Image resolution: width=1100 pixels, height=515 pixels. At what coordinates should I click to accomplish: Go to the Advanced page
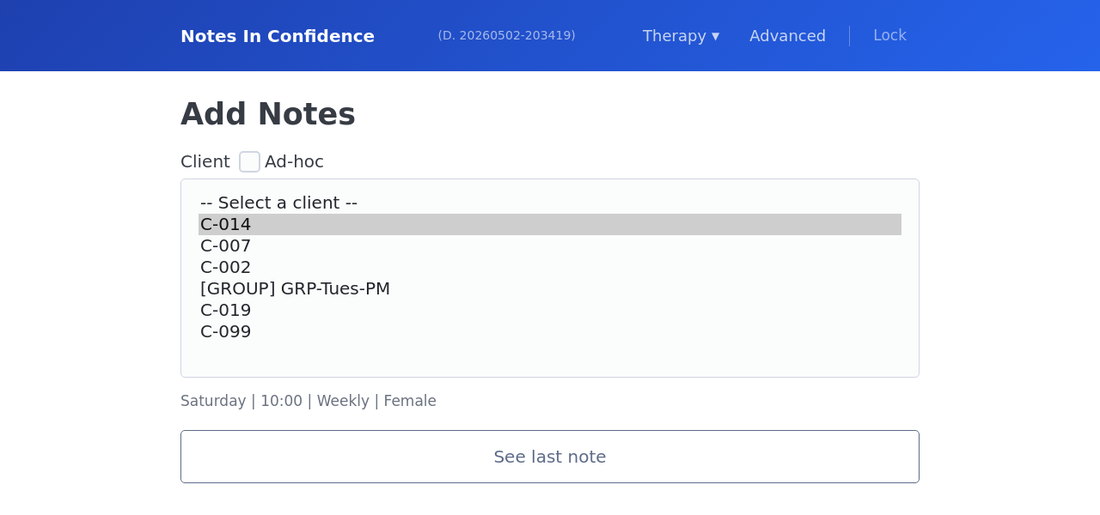[x=787, y=36]
